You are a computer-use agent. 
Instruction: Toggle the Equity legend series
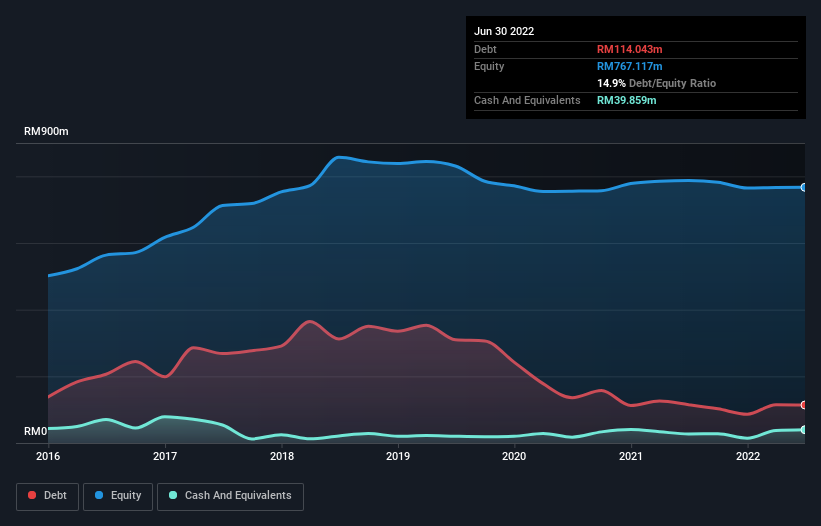pos(118,496)
